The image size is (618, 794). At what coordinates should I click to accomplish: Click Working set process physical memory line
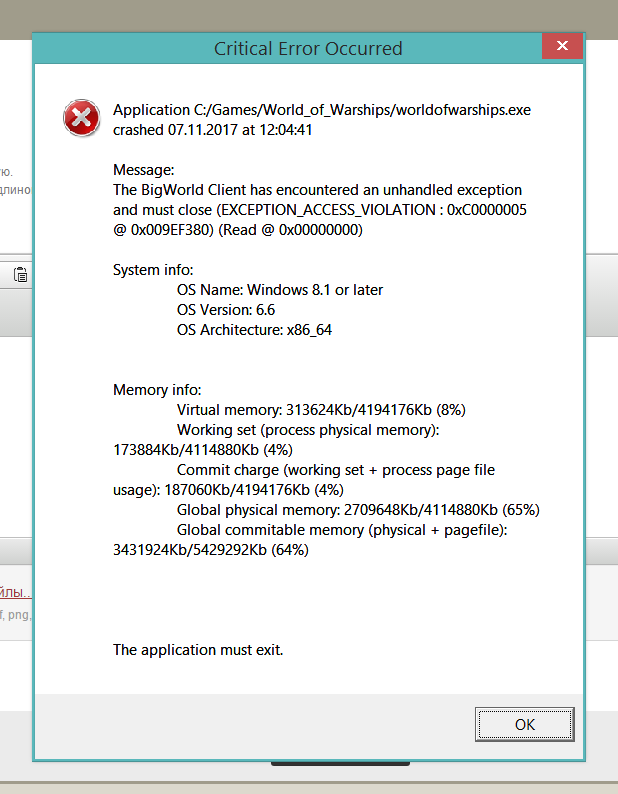pos(308,430)
